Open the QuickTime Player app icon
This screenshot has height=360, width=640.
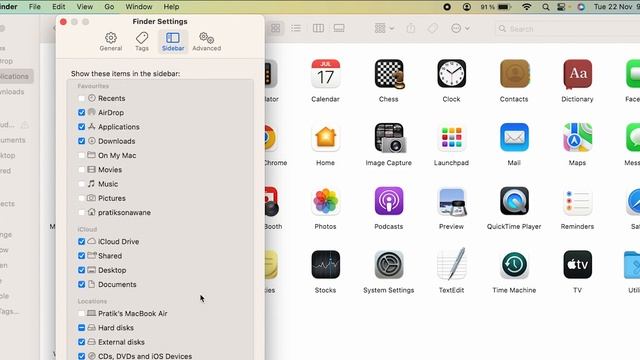click(x=514, y=201)
